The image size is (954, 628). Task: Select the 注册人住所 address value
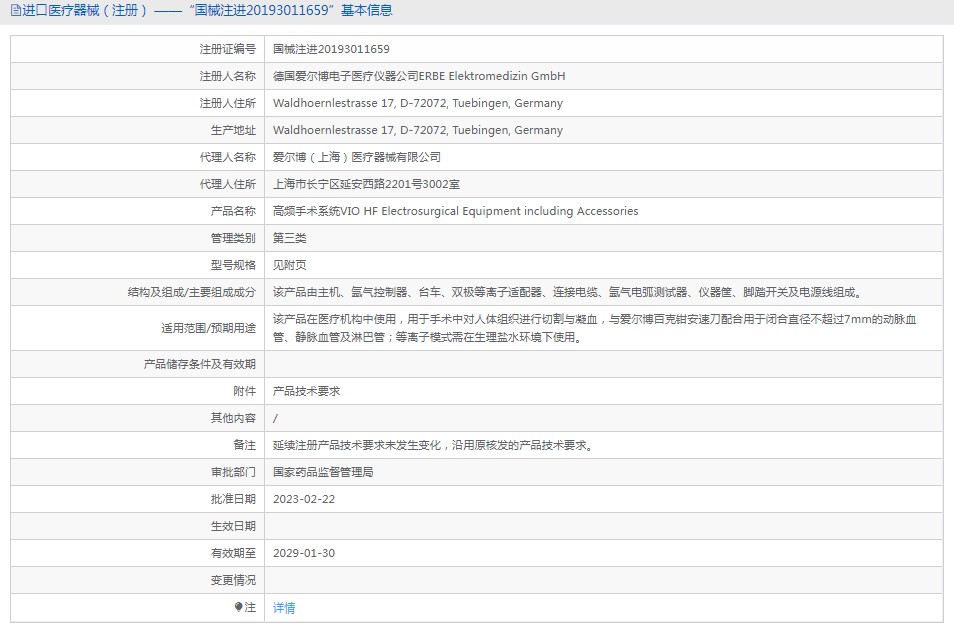417,103
